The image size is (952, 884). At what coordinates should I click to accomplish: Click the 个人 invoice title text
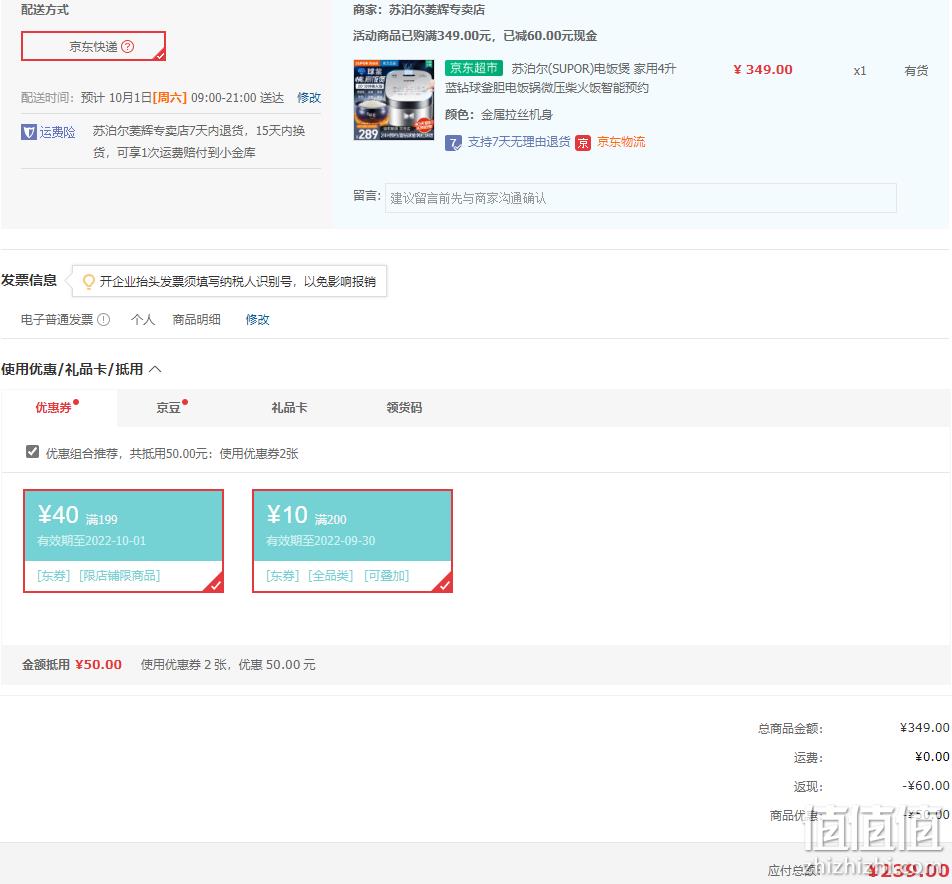click(x=143, y=319)
